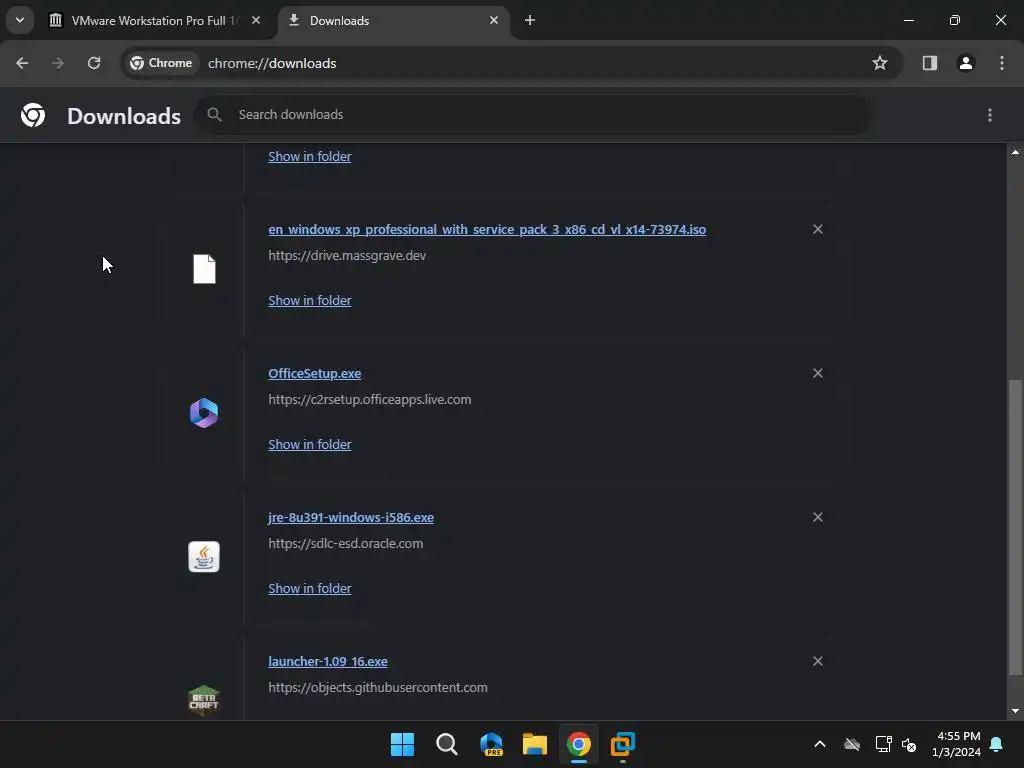Click the OneDrive cloud tray icon
This screenshot has width=1024, height=768.
coord(852,744)
